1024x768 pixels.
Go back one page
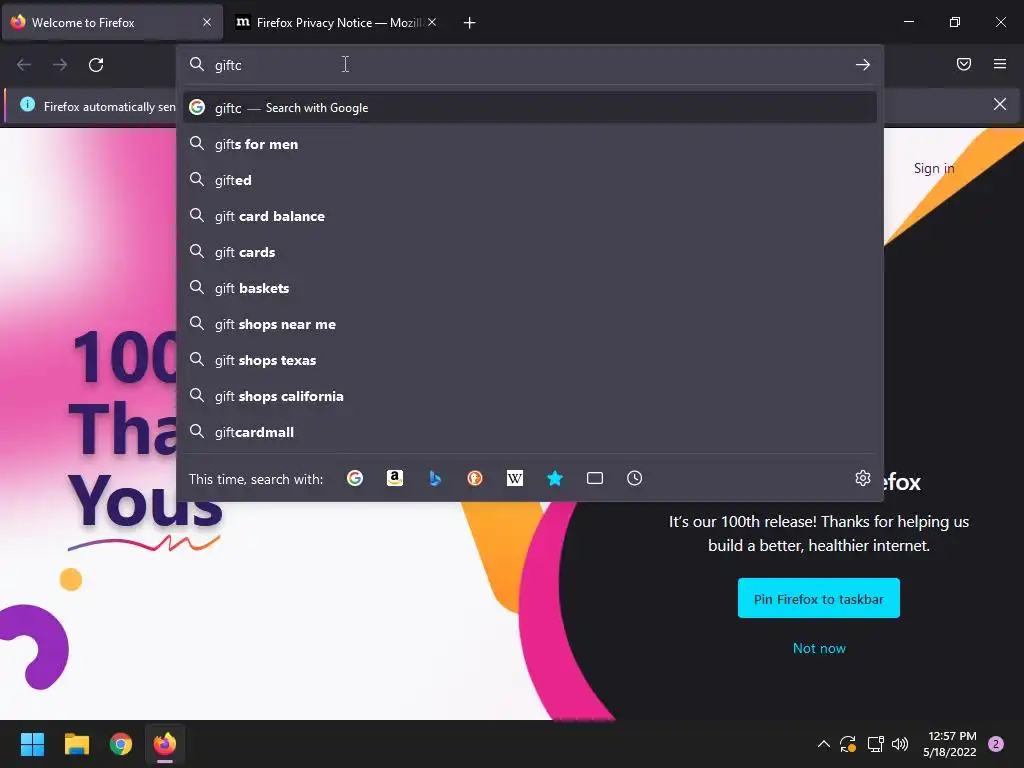(x=24, y=65)
